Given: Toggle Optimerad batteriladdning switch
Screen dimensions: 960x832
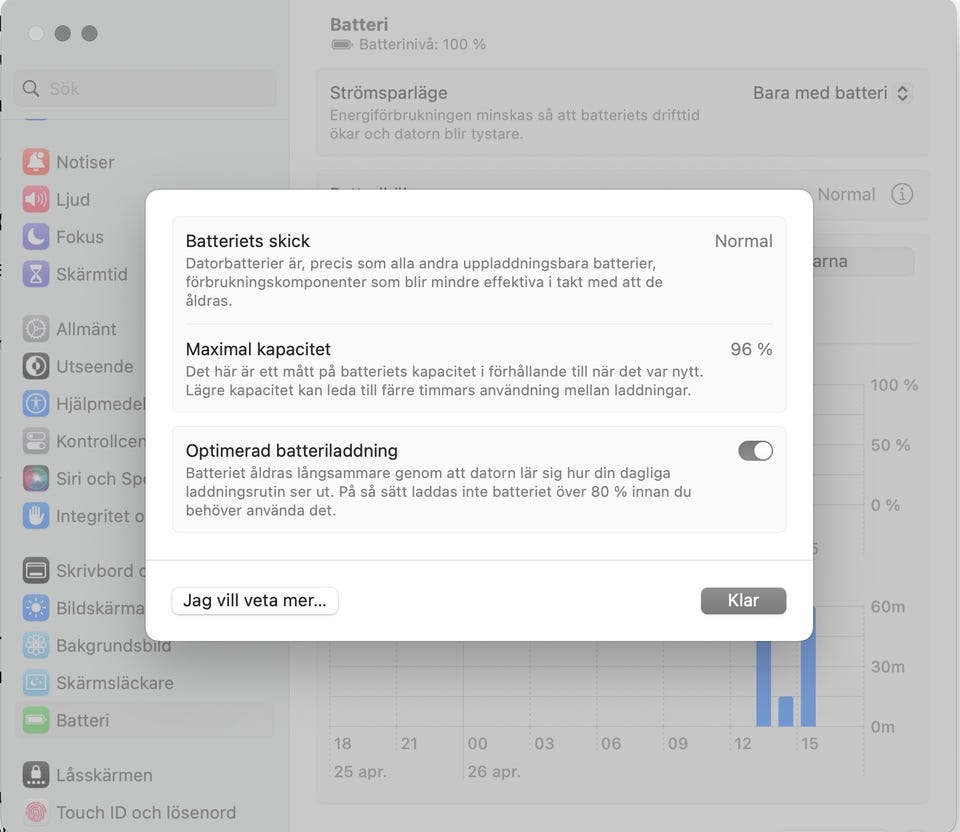Looking at the screenshot, I should click(x=755, y=451).
